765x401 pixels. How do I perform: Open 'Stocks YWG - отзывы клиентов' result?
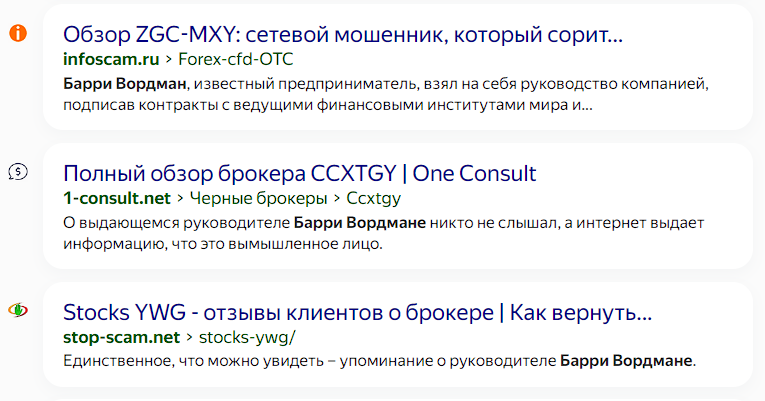pos(358,313)
